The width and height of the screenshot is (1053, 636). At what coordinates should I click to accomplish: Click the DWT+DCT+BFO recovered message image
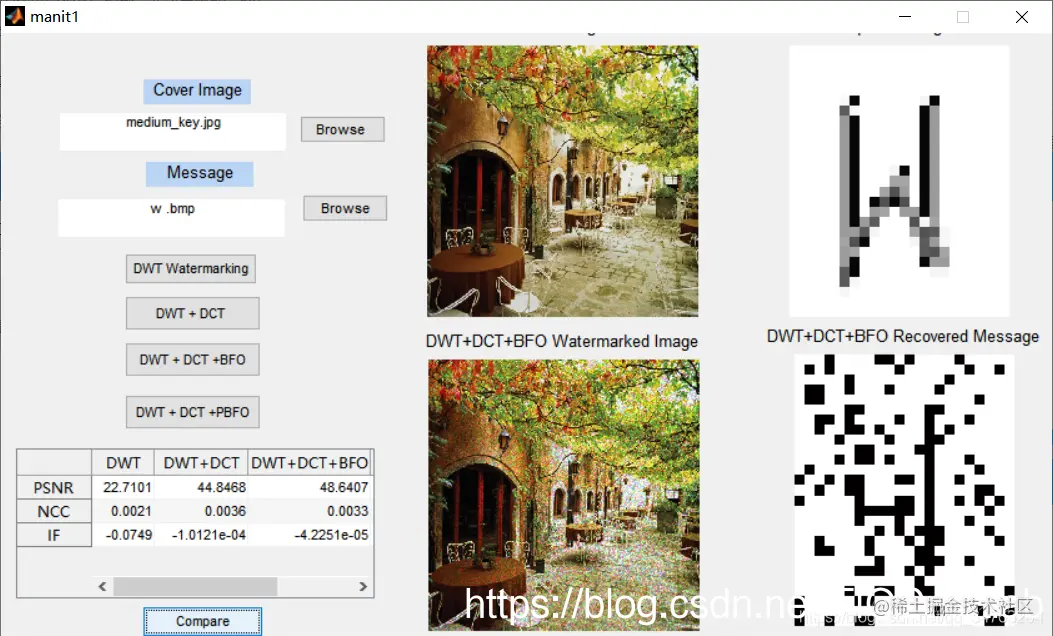[904, 490]
